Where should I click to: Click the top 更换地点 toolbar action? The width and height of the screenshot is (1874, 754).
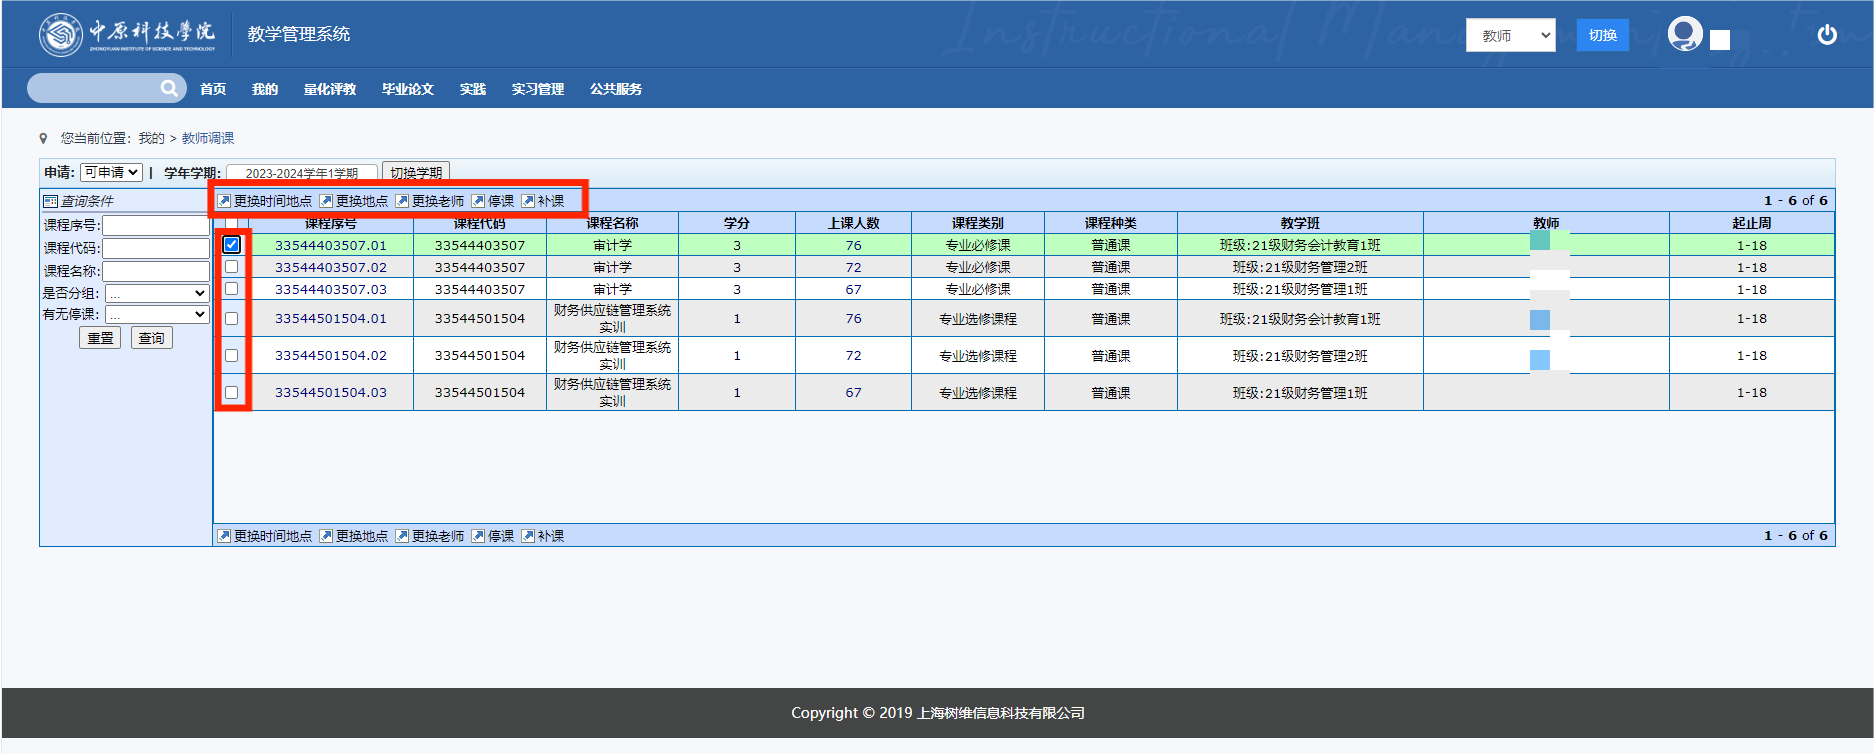[354, 201]
